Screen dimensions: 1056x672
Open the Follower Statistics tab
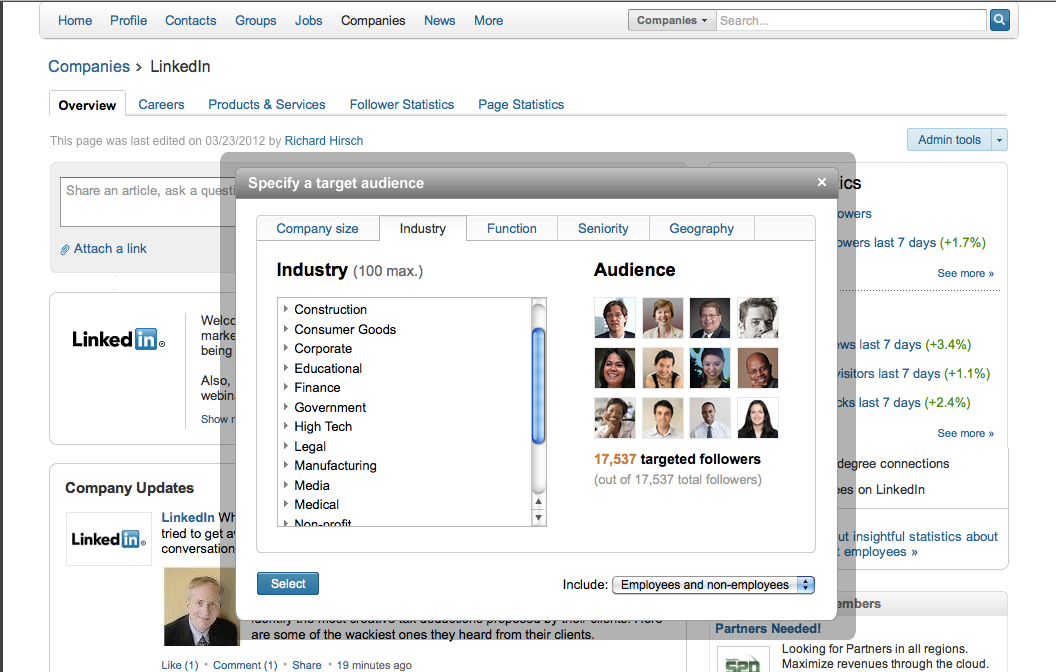pyautogui.click(x=401, y=104)
